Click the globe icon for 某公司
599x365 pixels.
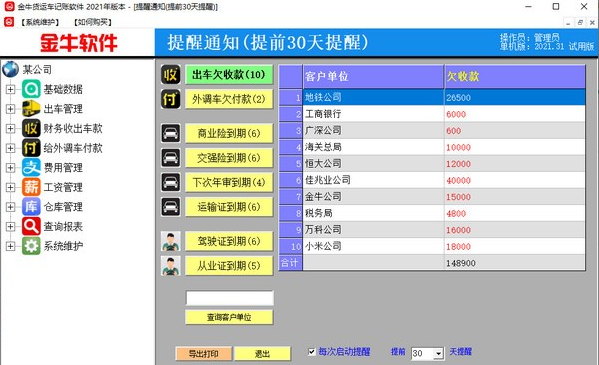pyautogui.click(x=10, y=69)
